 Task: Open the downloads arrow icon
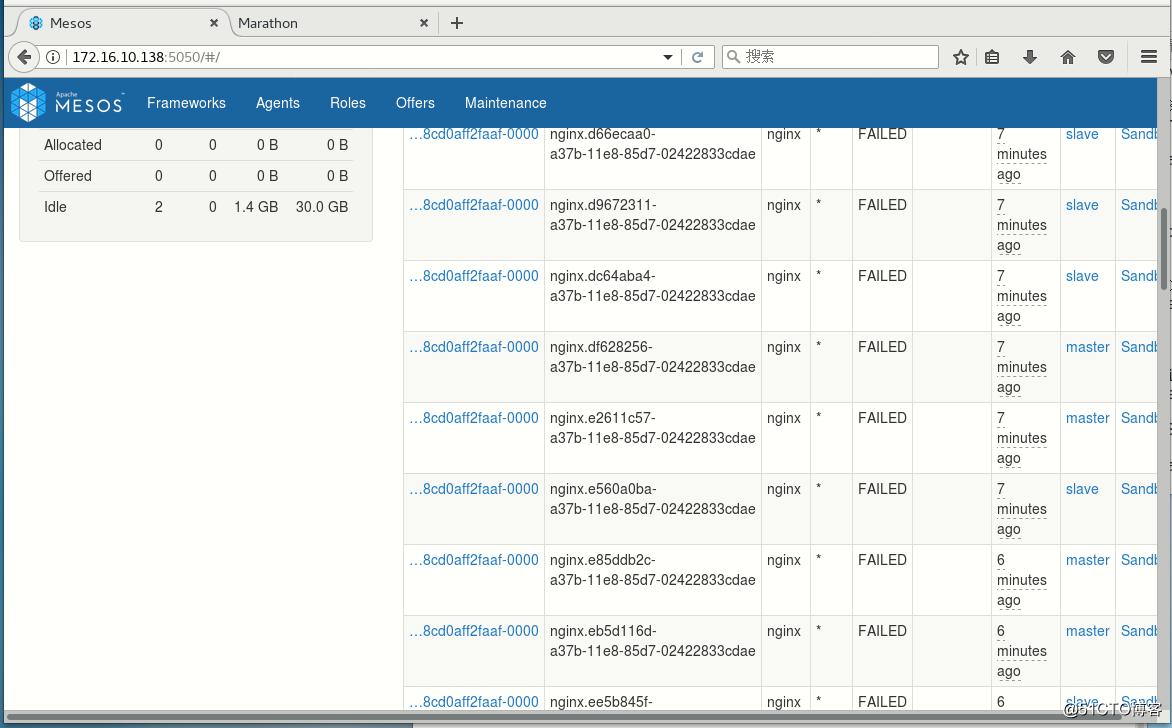click(x=1030, y=57)
